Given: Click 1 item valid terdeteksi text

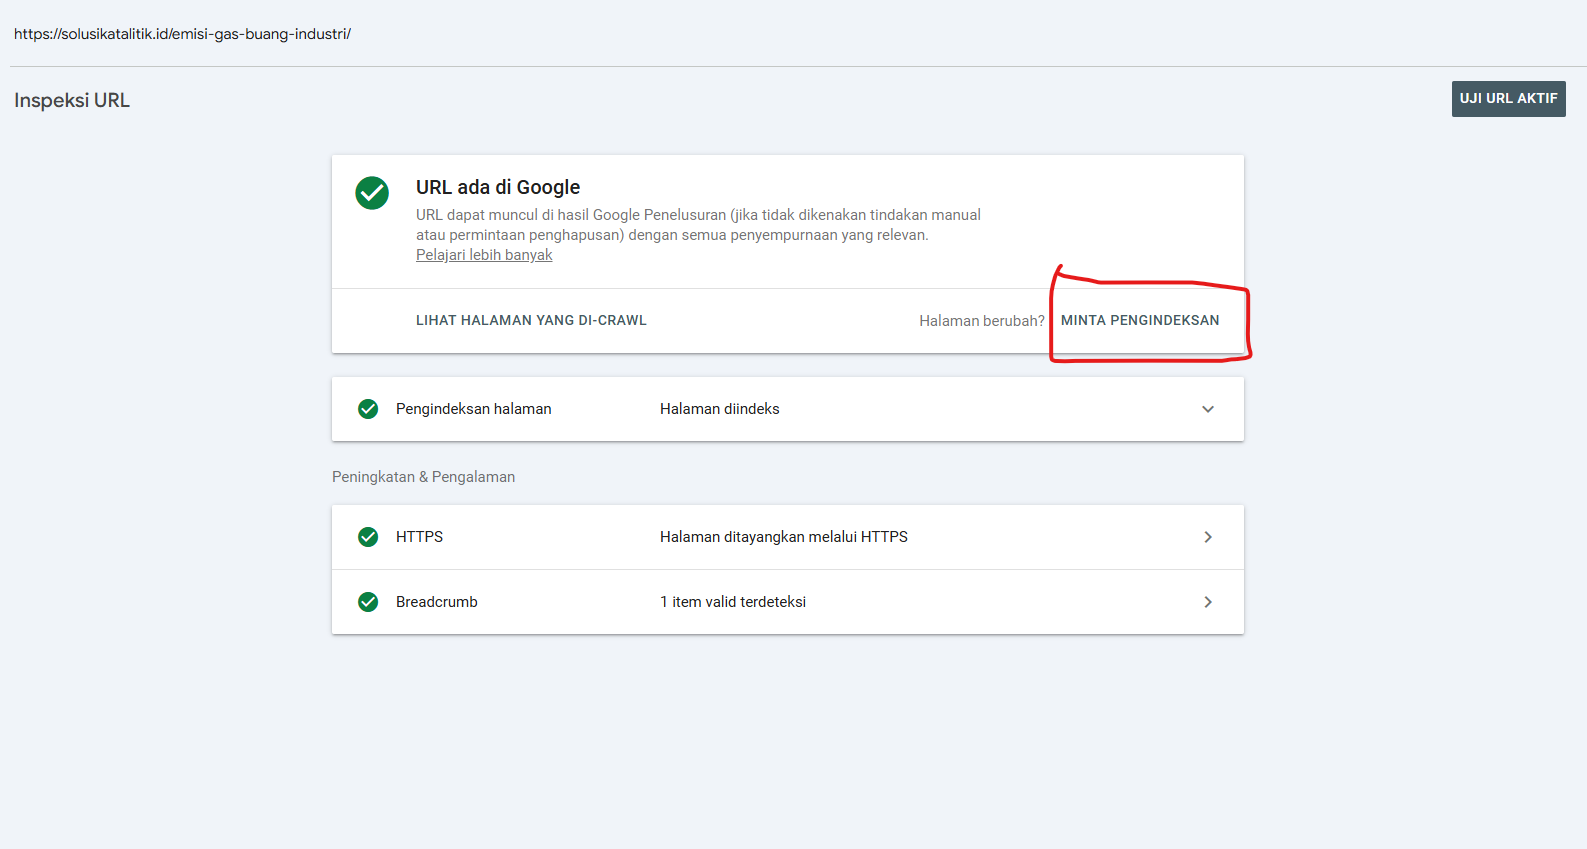Looking at the screenshot, I should click(x=733, y=602).
